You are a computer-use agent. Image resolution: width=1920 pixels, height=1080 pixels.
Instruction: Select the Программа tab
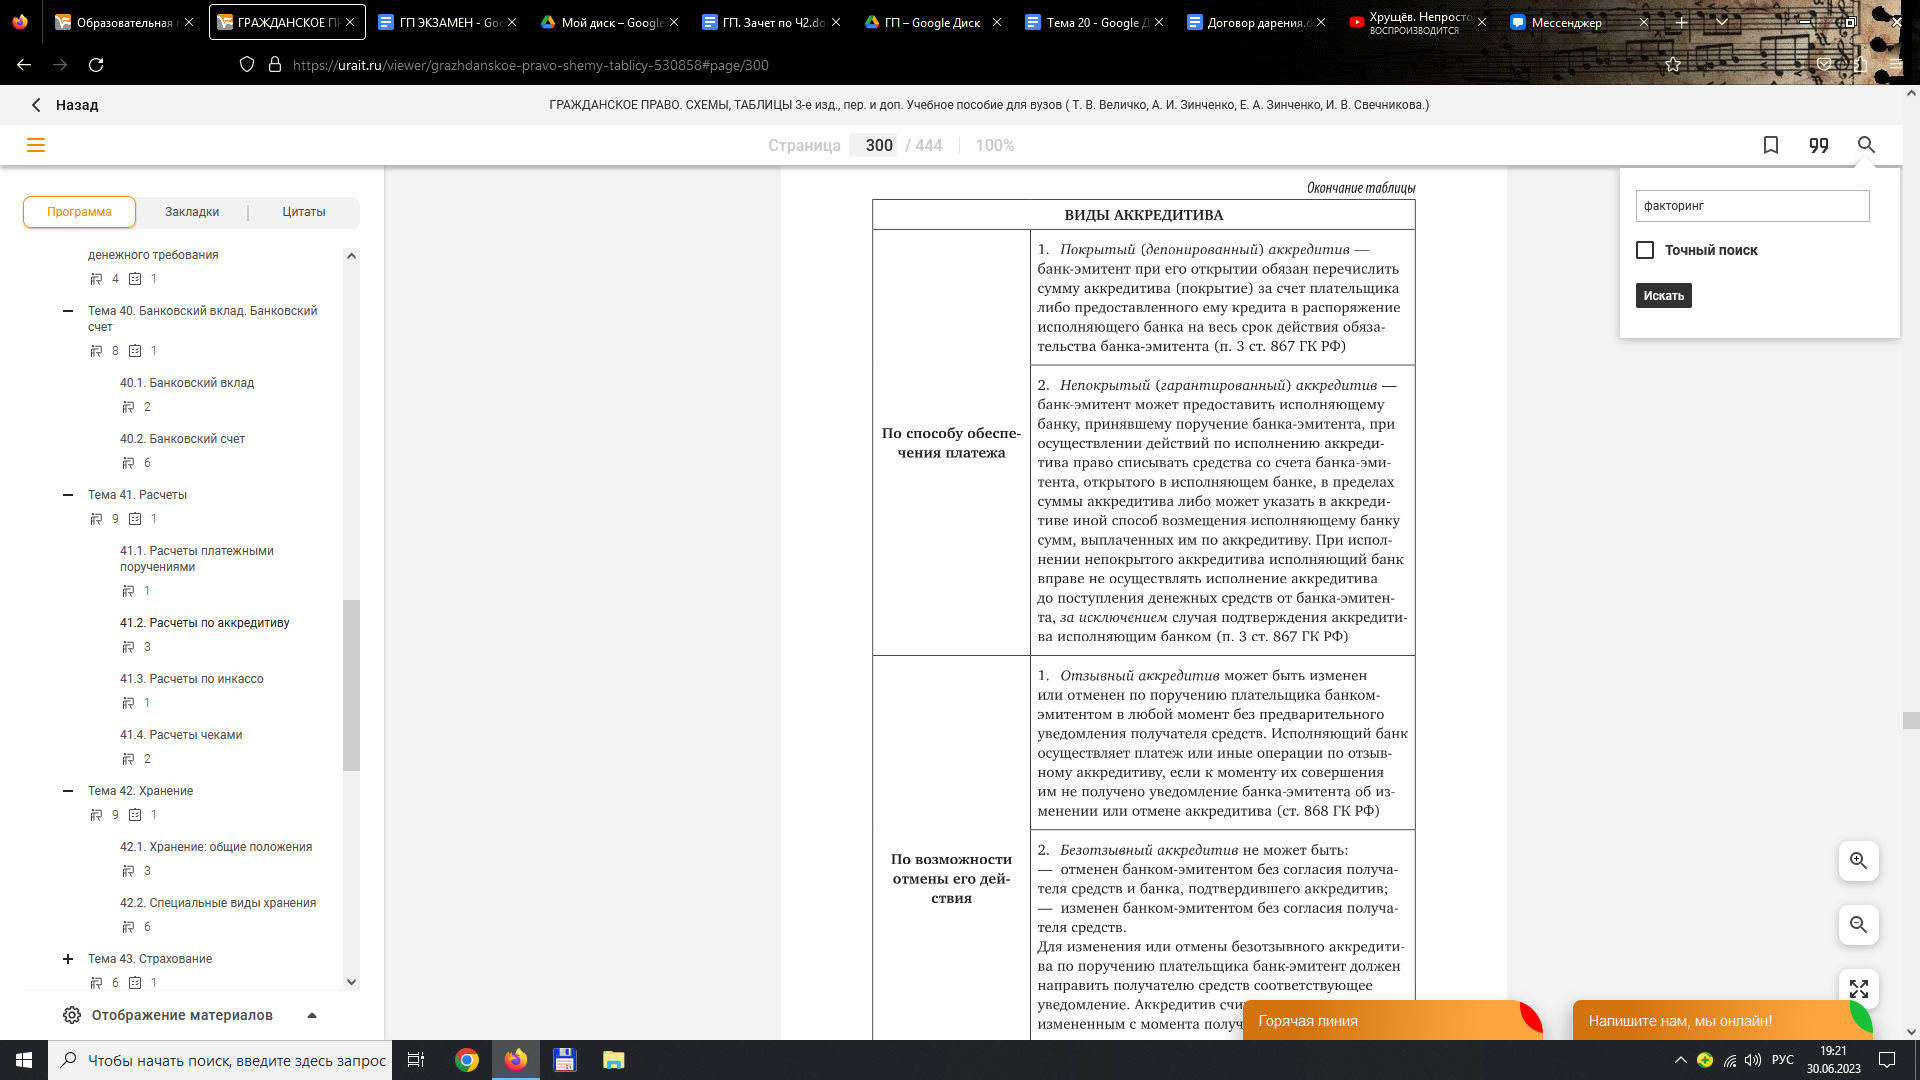tap(79, 212)
